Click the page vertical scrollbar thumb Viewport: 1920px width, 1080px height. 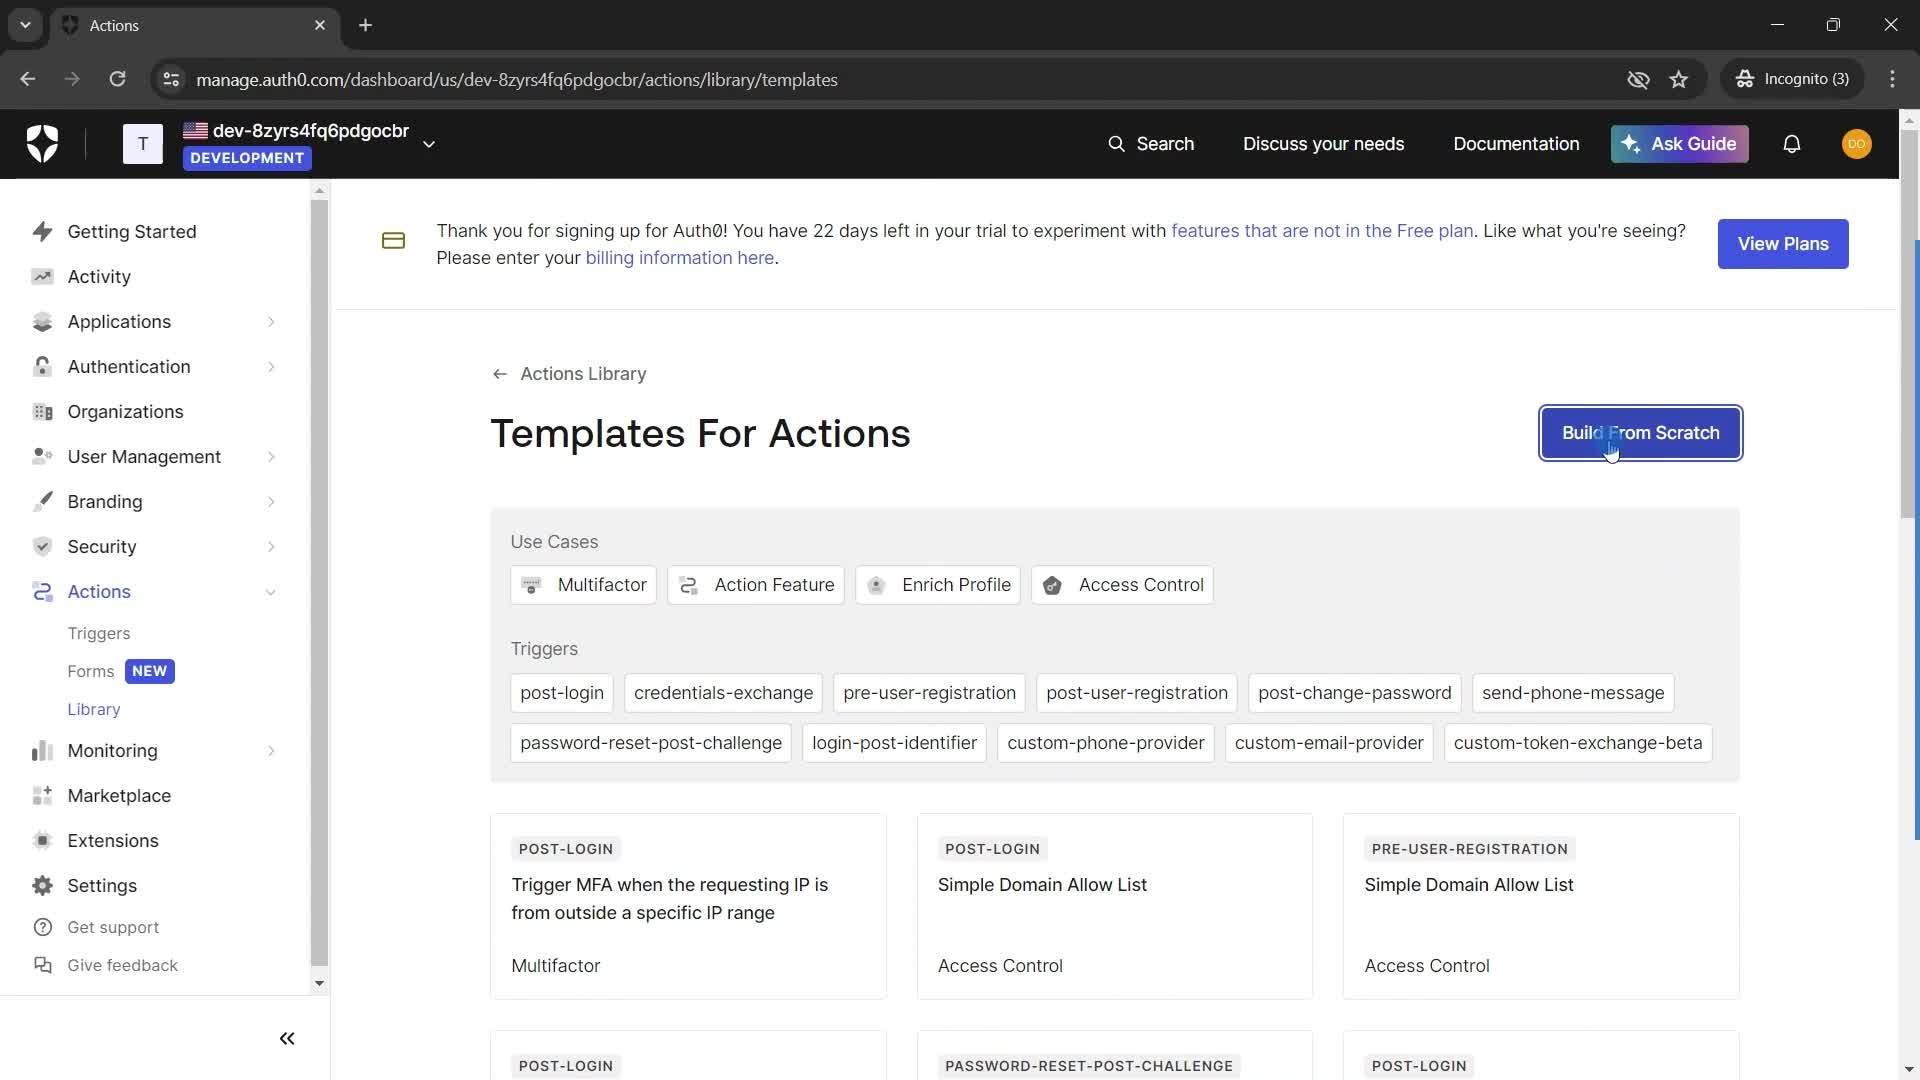[x=1909, y=325]
